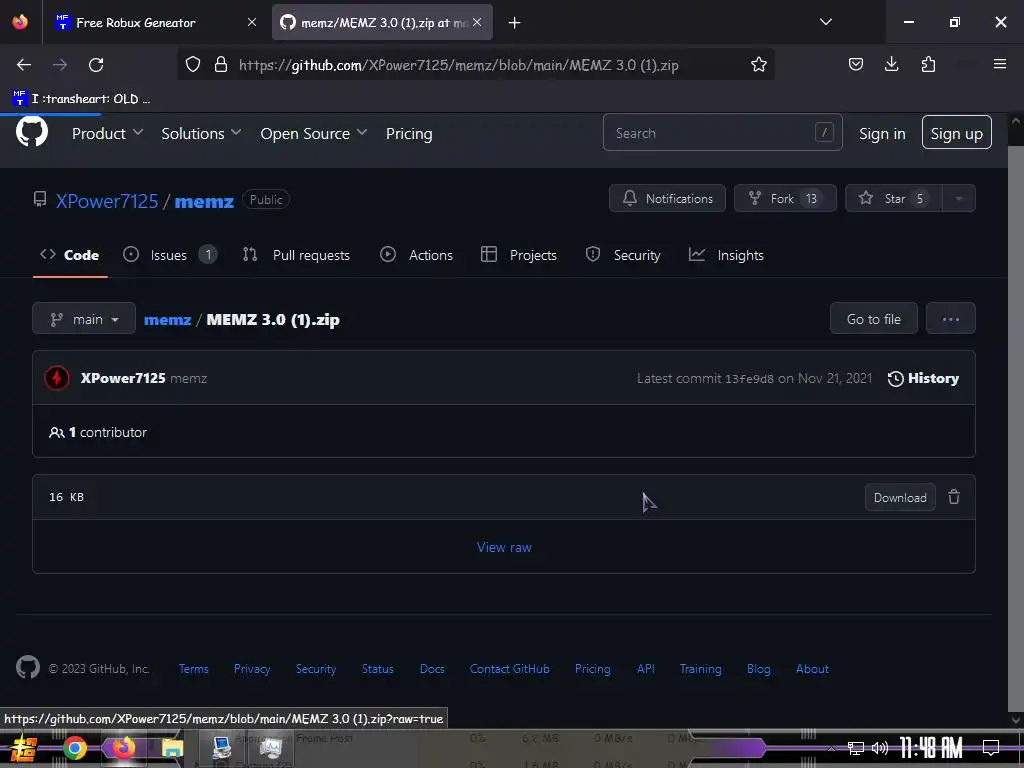The height and width of the screenshot is (768, 1024).
Task: Open more file options (three dots)
Action: (x=950, y=319)
